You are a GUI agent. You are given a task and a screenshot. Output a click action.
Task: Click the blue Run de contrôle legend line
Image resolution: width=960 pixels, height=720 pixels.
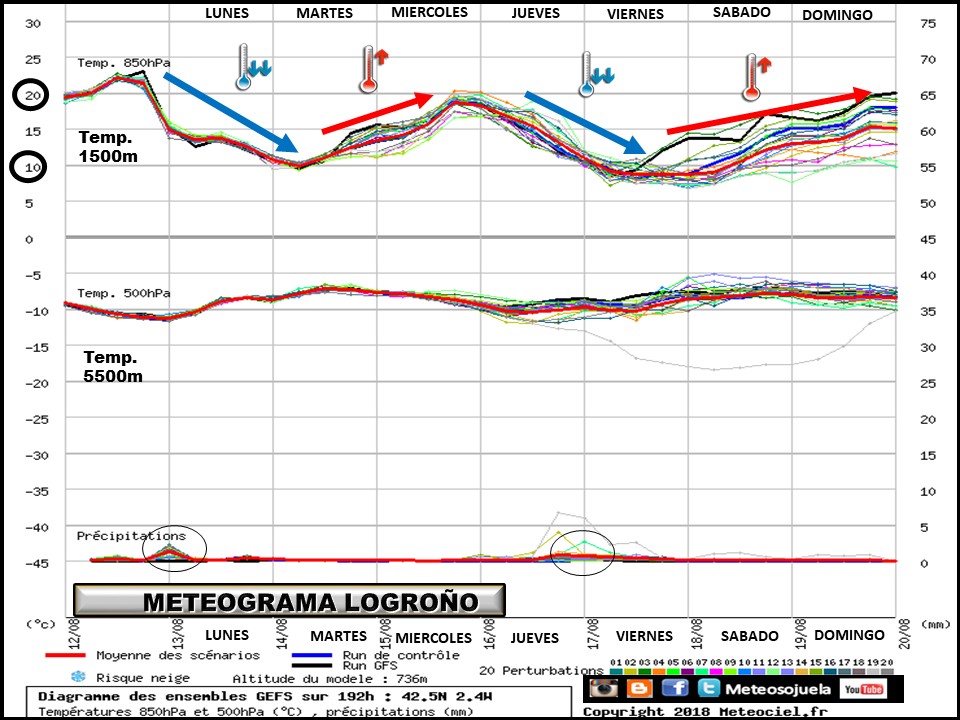point(312,656)
